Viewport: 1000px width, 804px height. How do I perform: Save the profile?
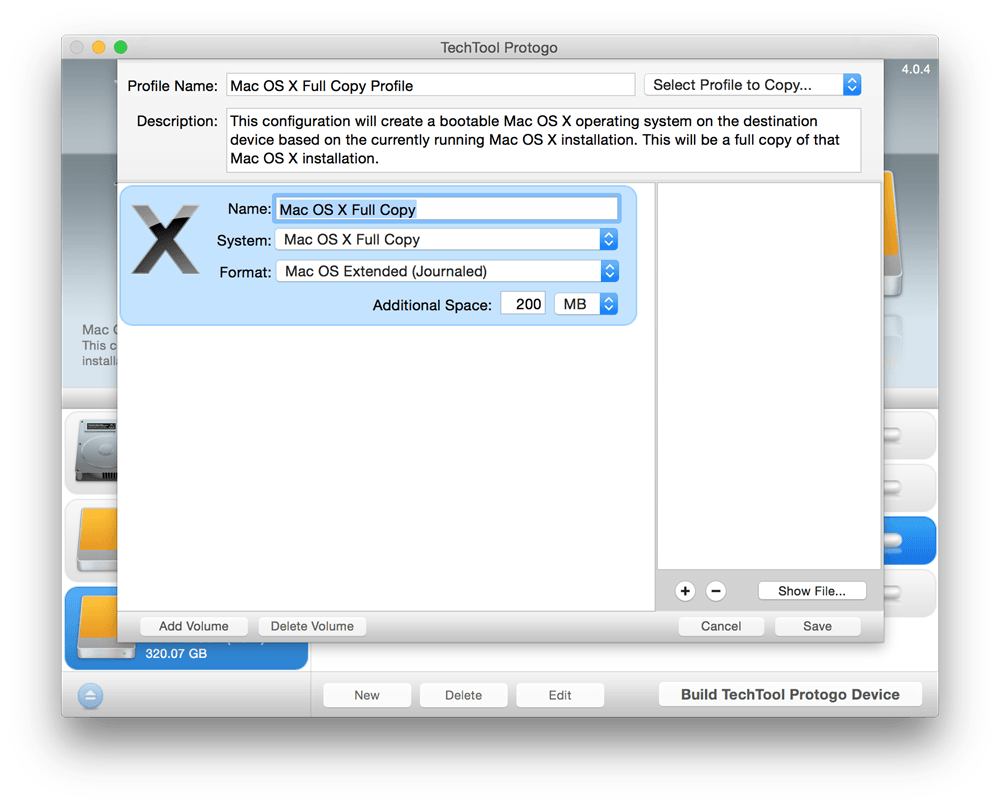818,626
